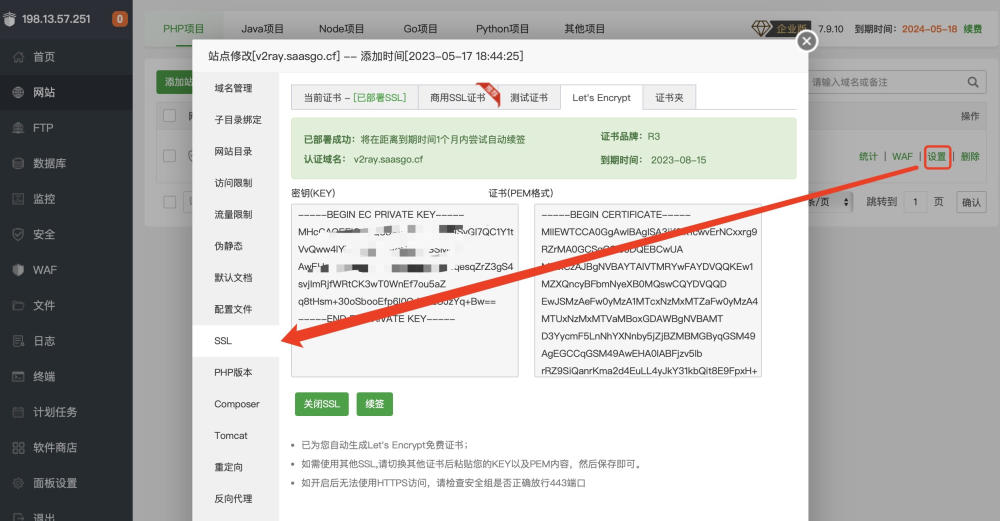Click the gear icon beside 面板设置
Viewport: 1000px width, 521px height.
click(18, 483)
